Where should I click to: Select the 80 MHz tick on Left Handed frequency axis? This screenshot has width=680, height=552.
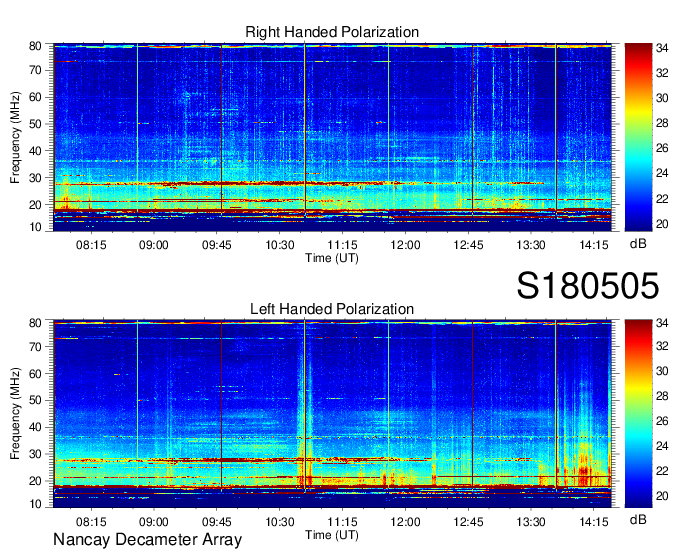[x=35, y=323]
